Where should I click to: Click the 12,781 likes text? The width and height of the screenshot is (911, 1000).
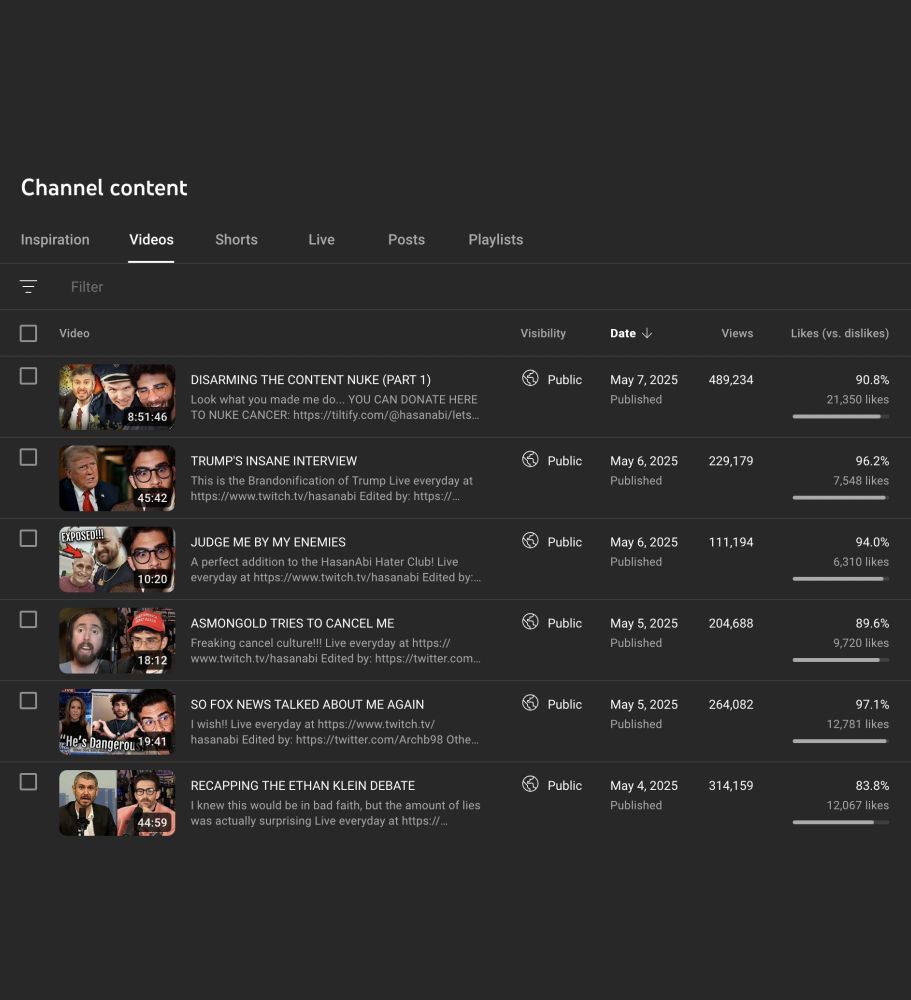[x=857, y=724]
